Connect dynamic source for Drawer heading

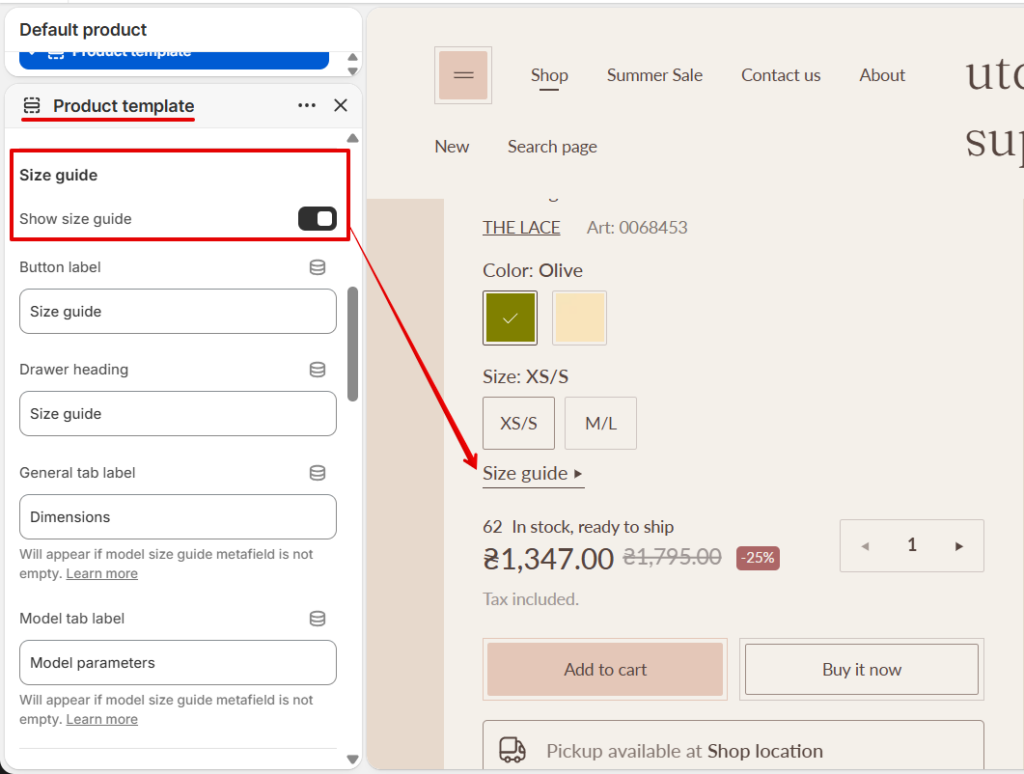[317, 370]
